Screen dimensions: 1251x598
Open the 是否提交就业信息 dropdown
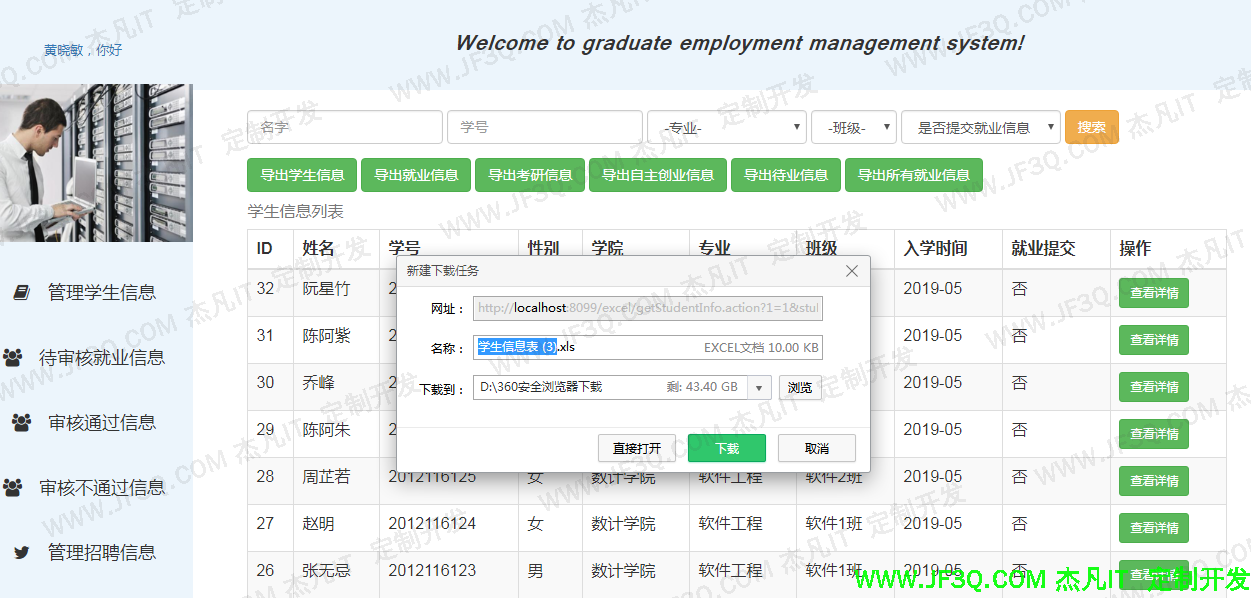[x=981, y=127]
